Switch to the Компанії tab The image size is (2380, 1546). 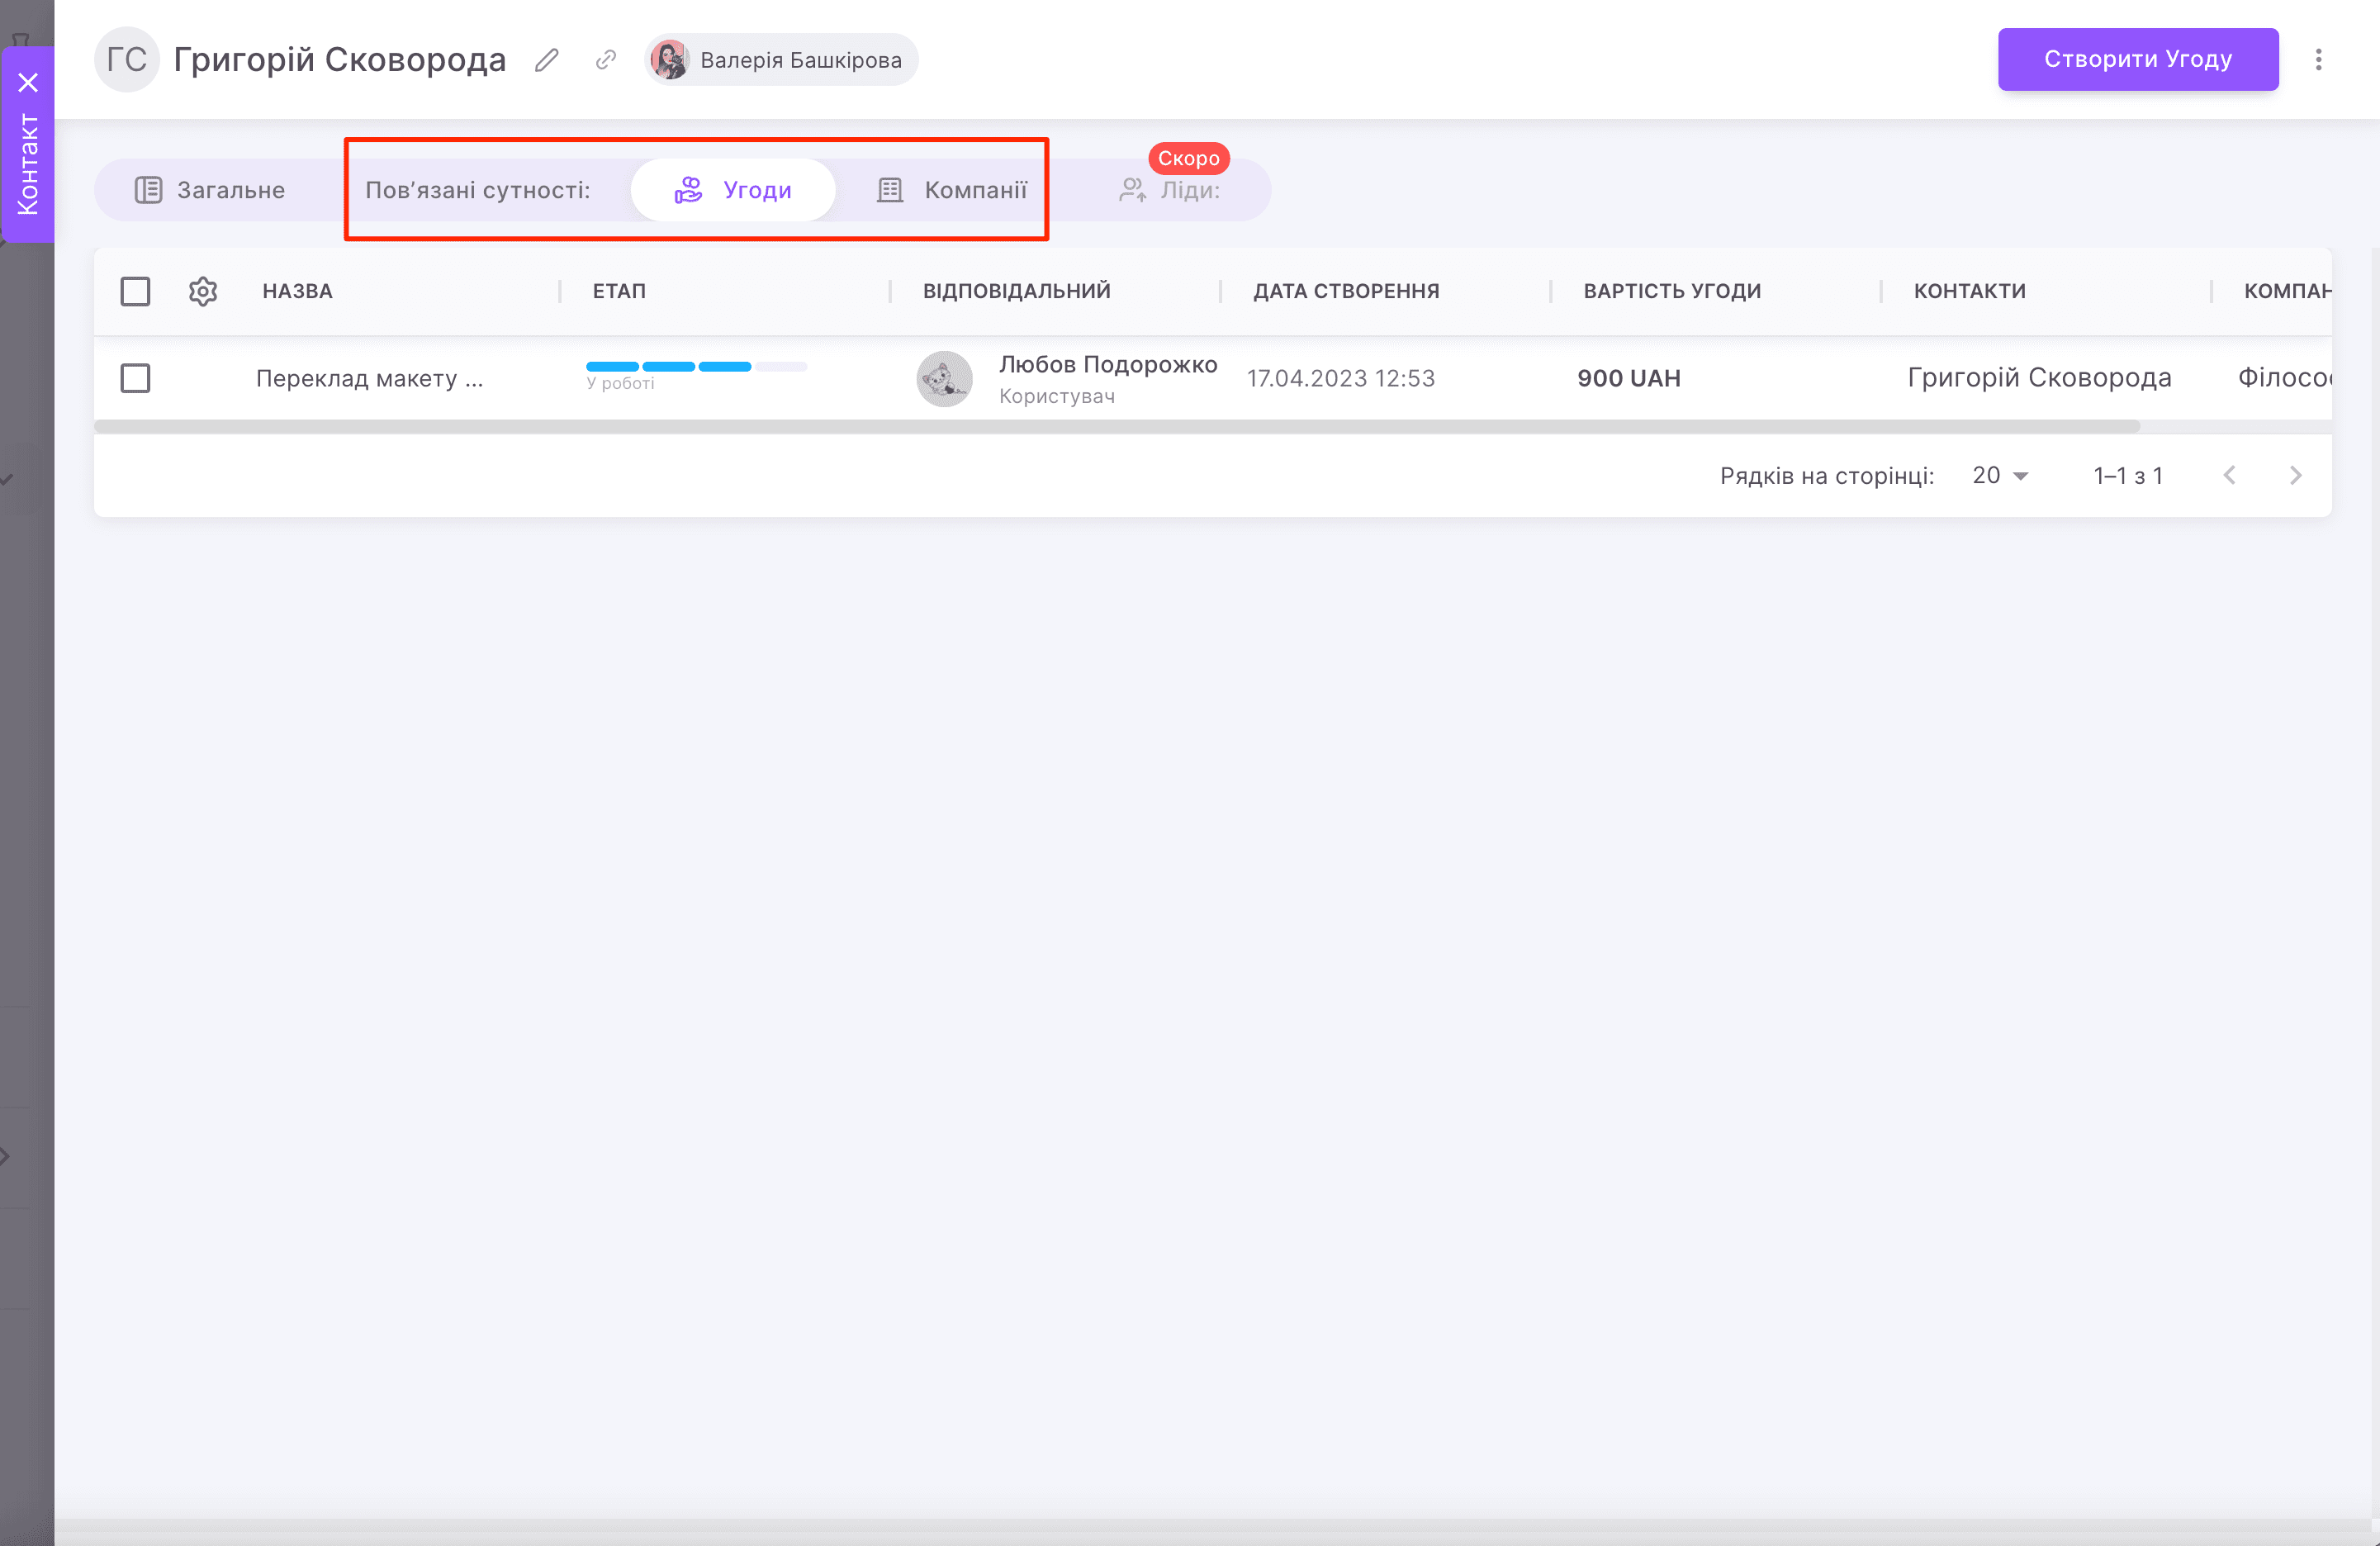pos(952,190)
